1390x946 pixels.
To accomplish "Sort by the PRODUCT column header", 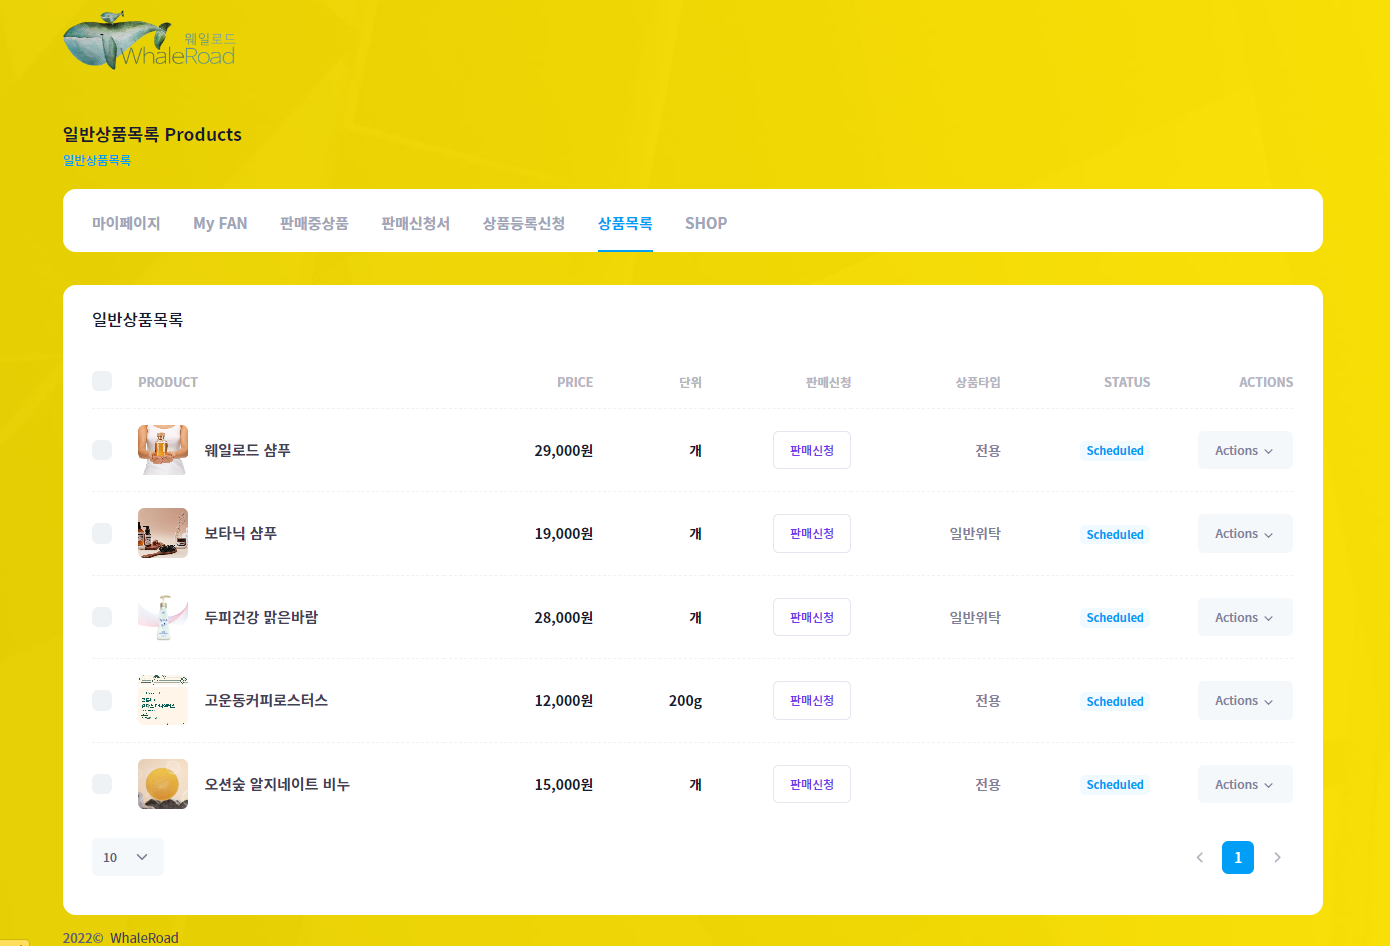I will 168,382.
